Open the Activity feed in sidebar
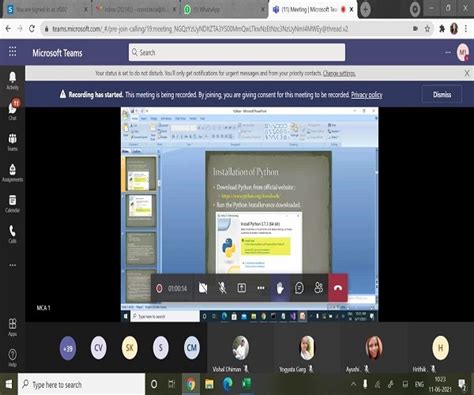 [12, 81]
